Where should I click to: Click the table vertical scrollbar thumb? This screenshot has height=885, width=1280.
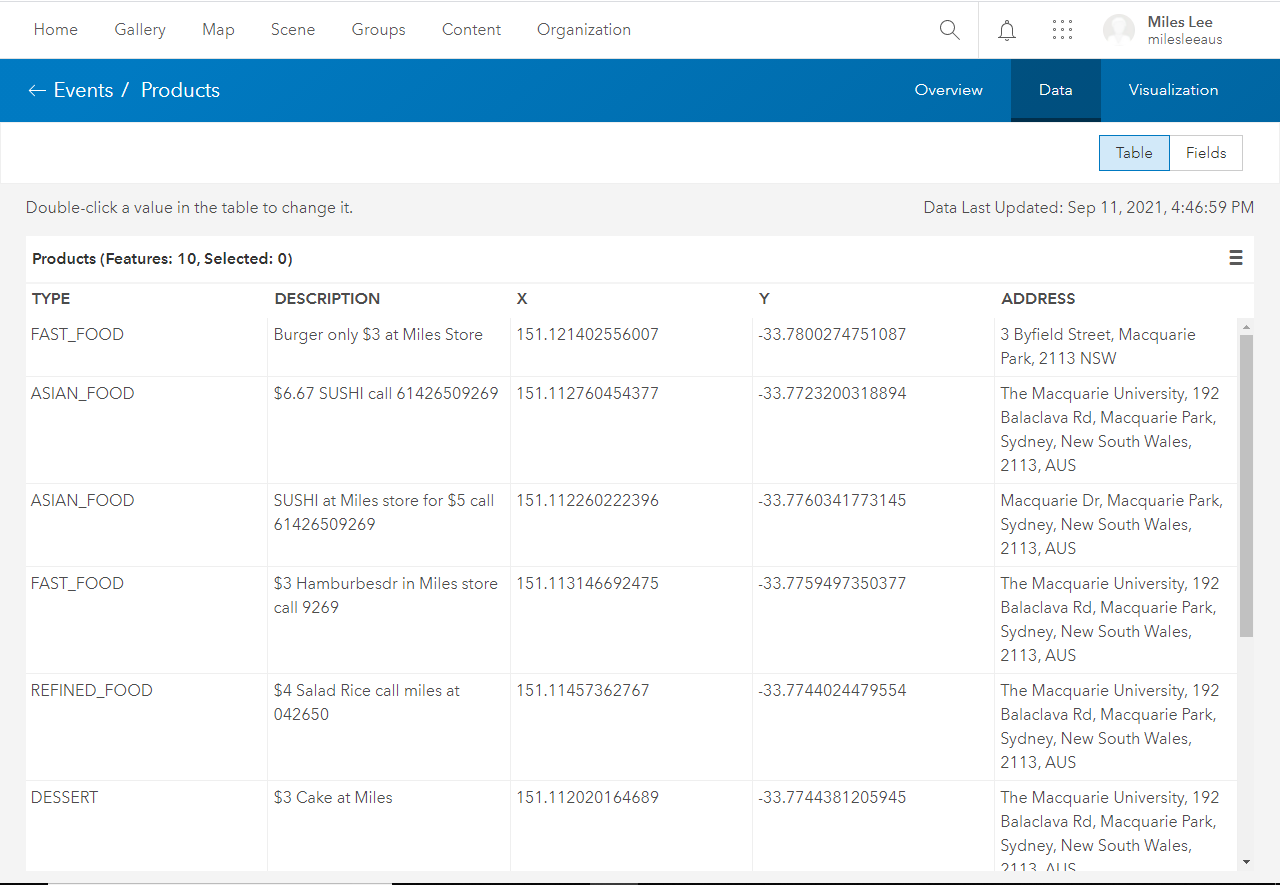pyautogui.click(x=1246, y=486)
